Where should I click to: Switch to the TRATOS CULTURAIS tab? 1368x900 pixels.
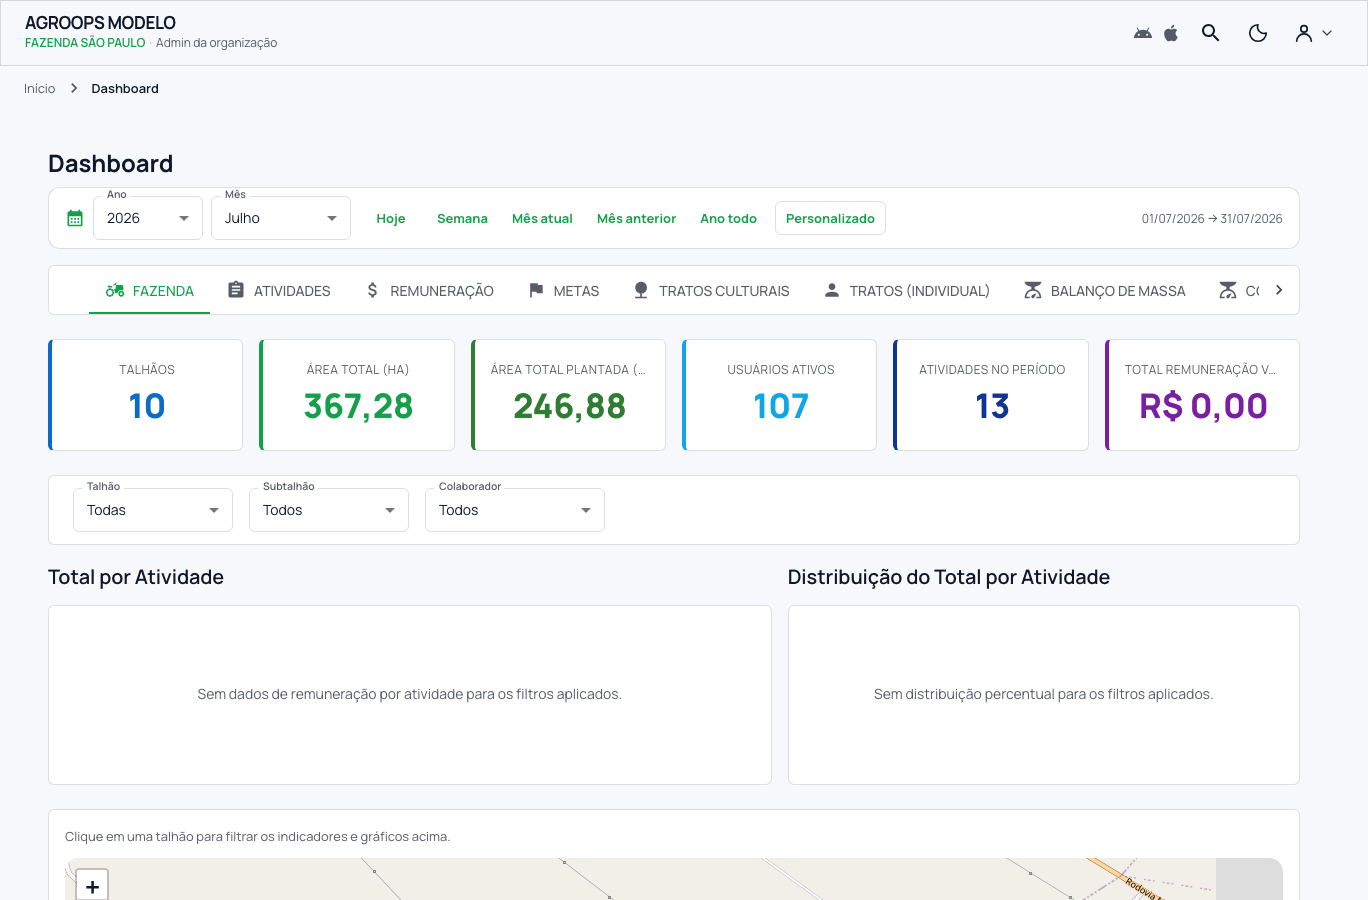tap(711, 291)
